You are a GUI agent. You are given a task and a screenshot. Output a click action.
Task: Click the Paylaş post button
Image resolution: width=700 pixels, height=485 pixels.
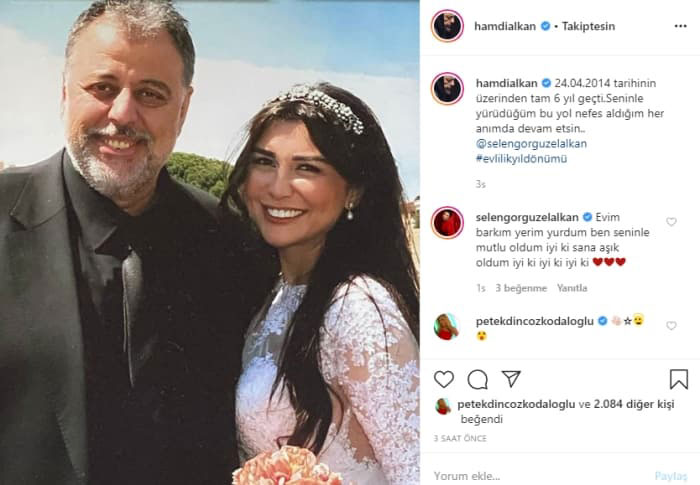click(x=671, y=476)
